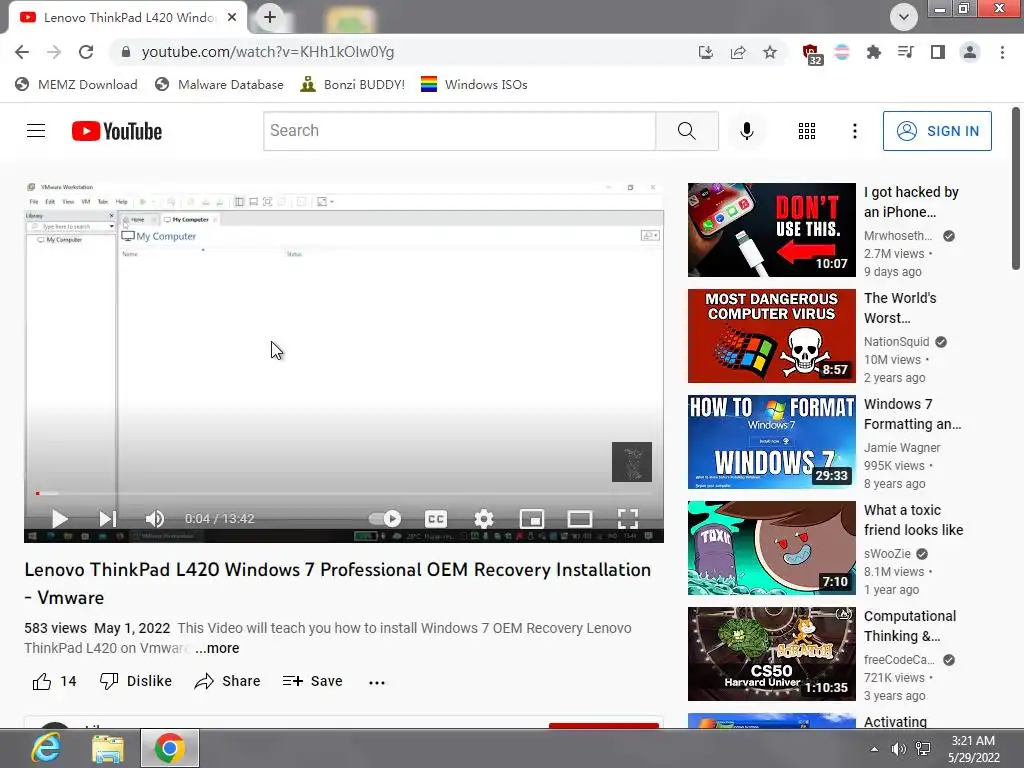Click the search magnifier button
1024x768 pixels.
pyautogui.click(x=686, y=131)
